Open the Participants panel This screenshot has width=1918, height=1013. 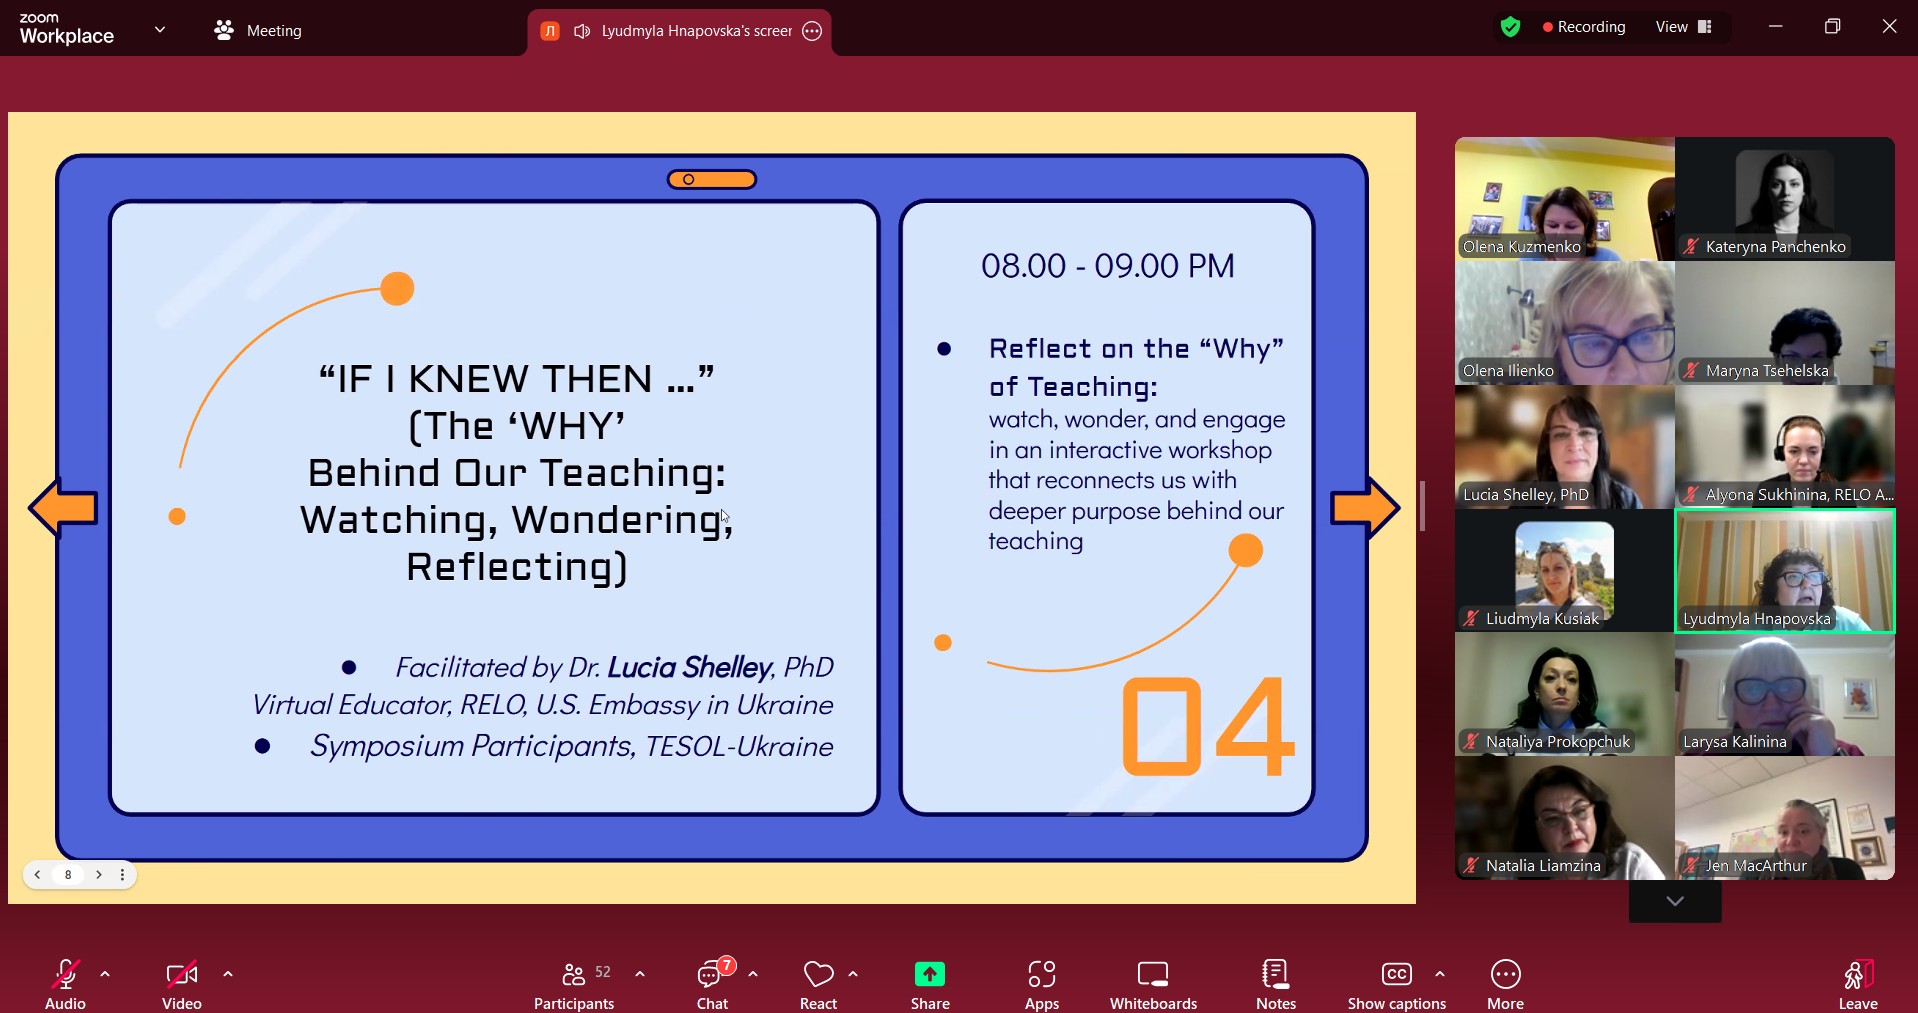tap(574, 984)
